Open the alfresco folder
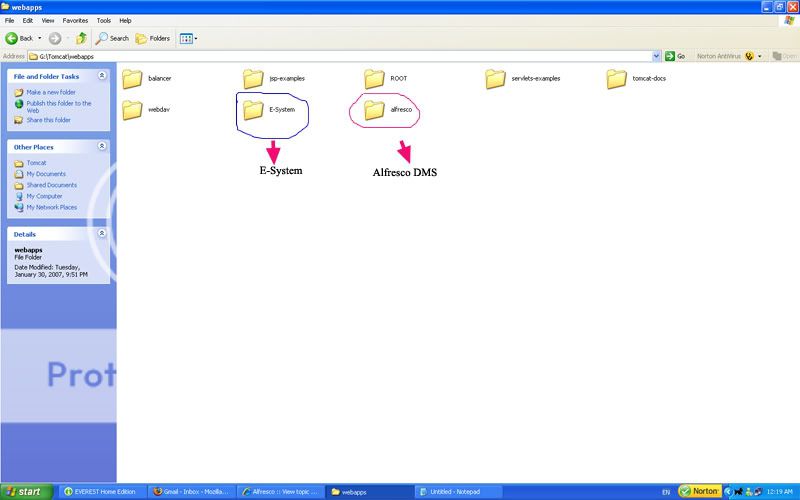The width and height of the screenshot is (800, 500). 375,109
